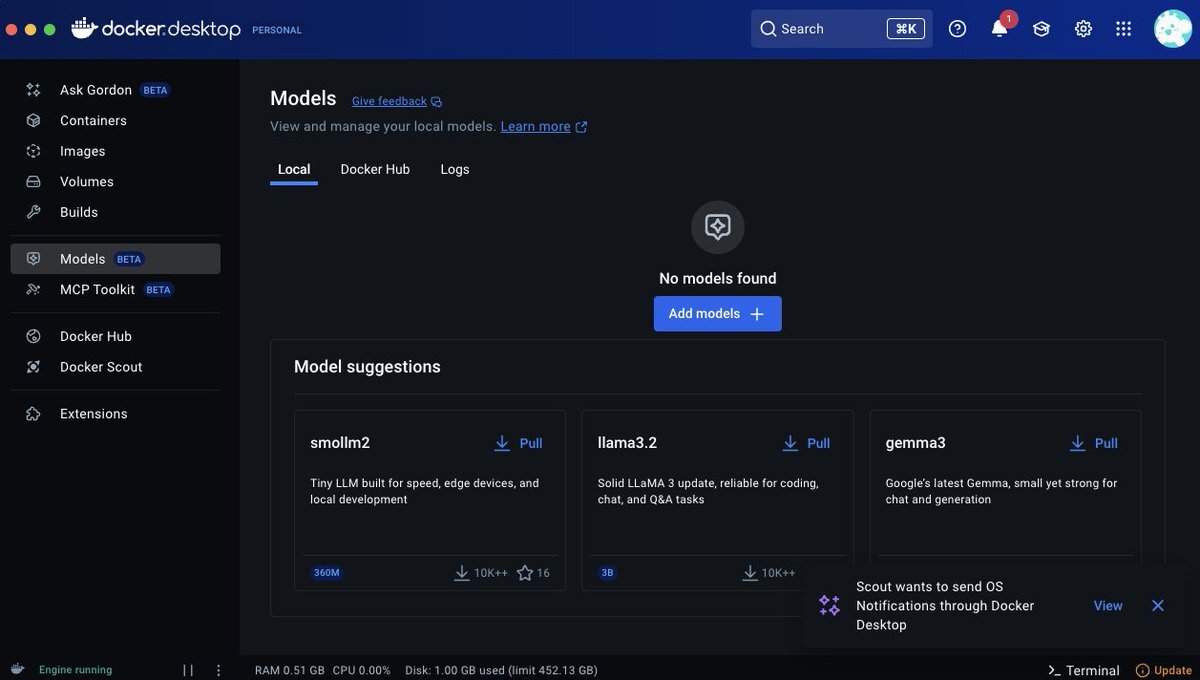Viewport: 1200px width, 680px height.
Task: Click the Models icon in sidebar
Action: 33,259
